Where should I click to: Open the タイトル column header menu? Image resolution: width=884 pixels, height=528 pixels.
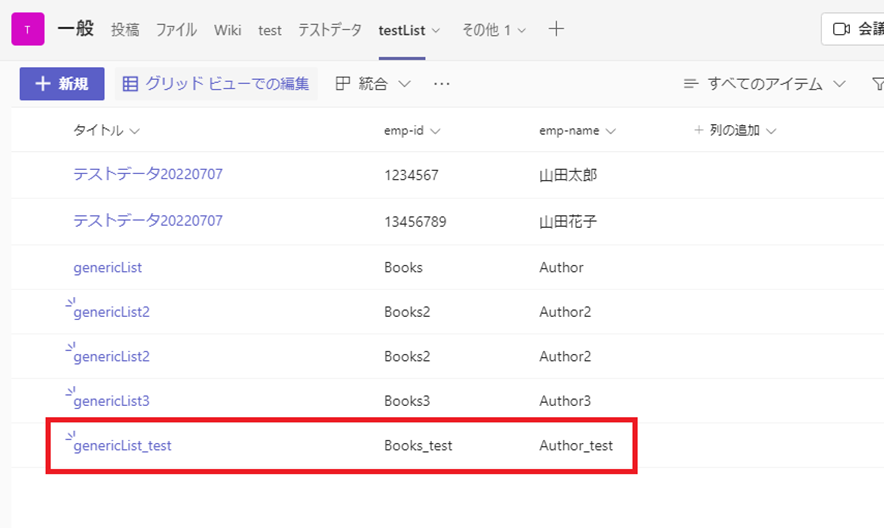click(106, 130)
